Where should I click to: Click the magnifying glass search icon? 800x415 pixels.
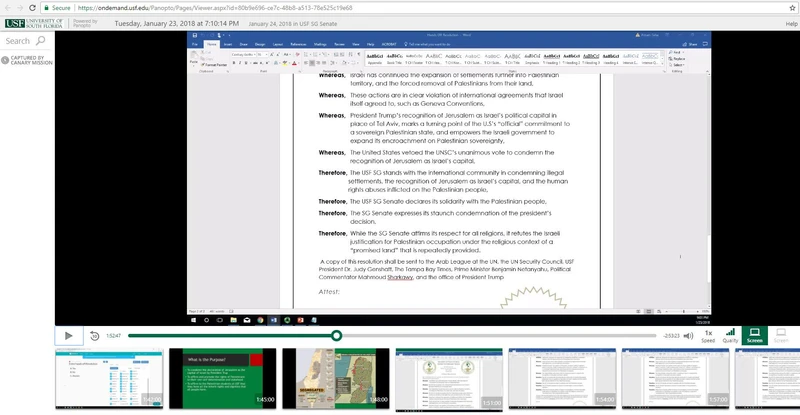coord(40,41)
